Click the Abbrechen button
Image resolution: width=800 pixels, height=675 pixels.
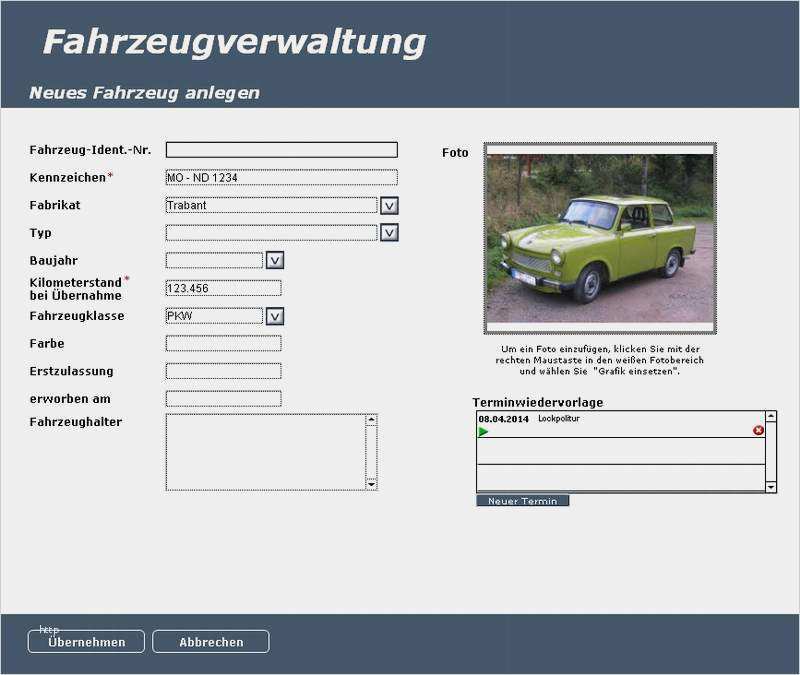tap(211, 642)
